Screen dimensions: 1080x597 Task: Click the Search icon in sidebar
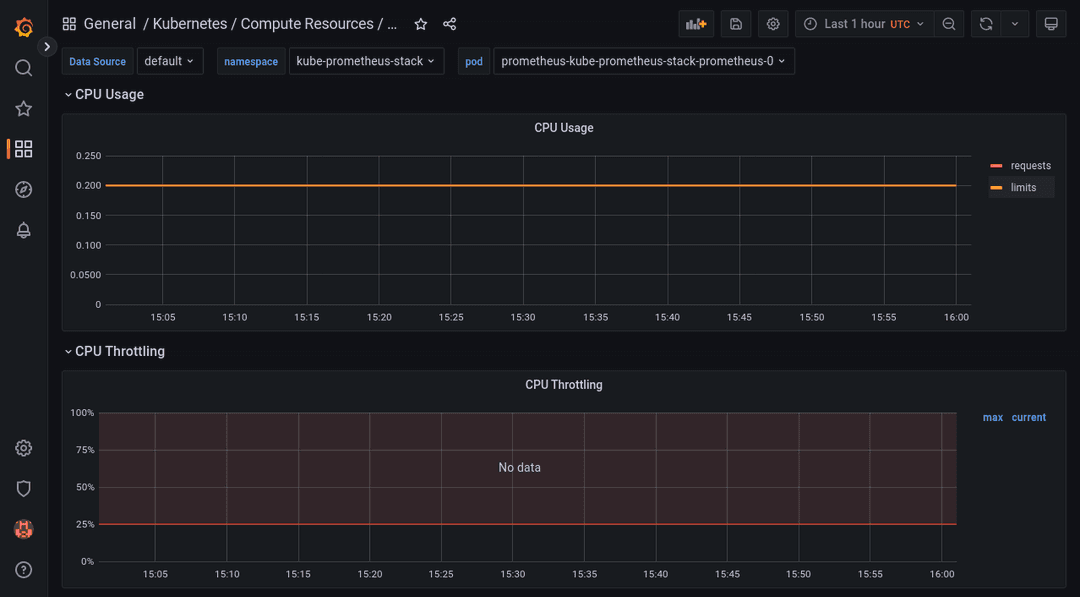(23, 68)
